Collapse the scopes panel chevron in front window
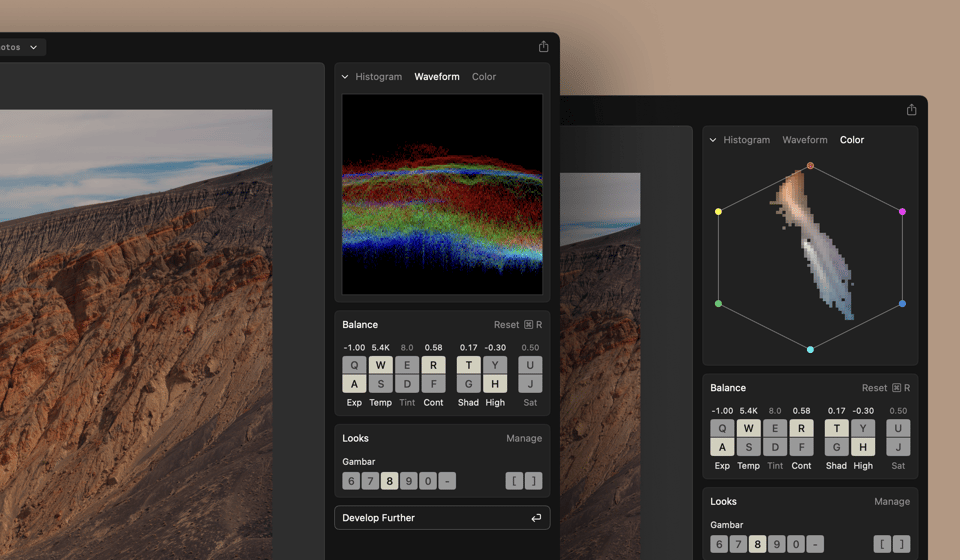 345,77
